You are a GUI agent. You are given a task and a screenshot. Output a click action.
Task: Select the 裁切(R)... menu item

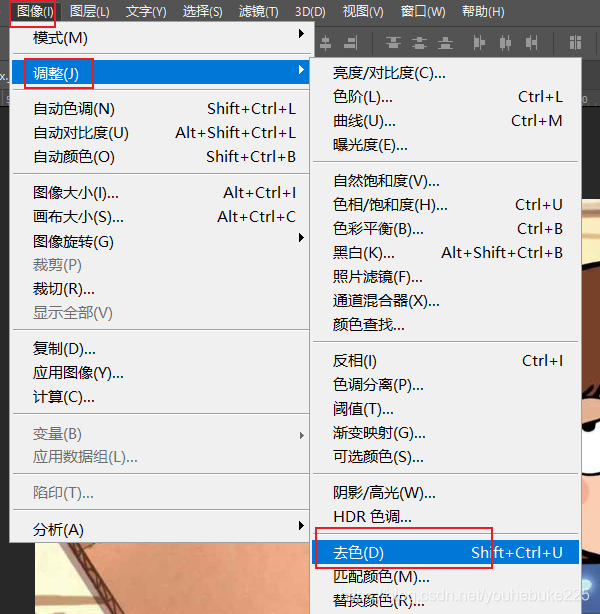coord(161,289)
